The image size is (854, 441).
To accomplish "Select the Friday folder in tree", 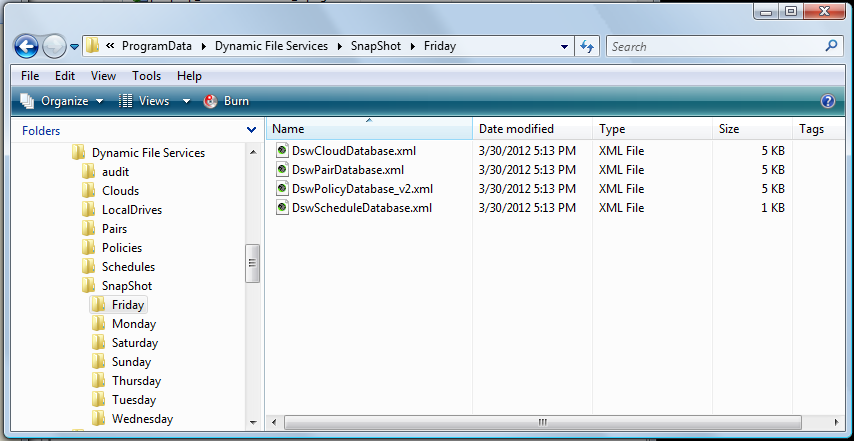I will pyautogui.click(x=118, y=305).
